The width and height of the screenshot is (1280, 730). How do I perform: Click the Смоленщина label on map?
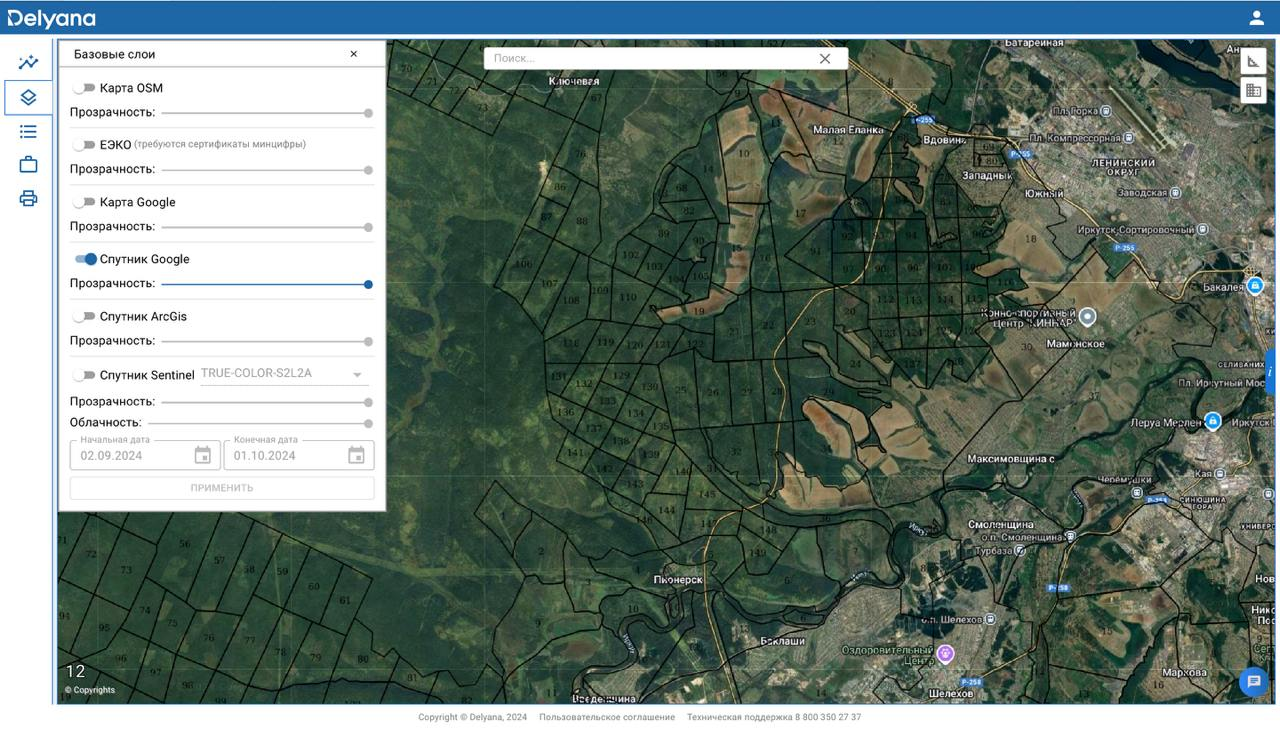coord(1001,524)
